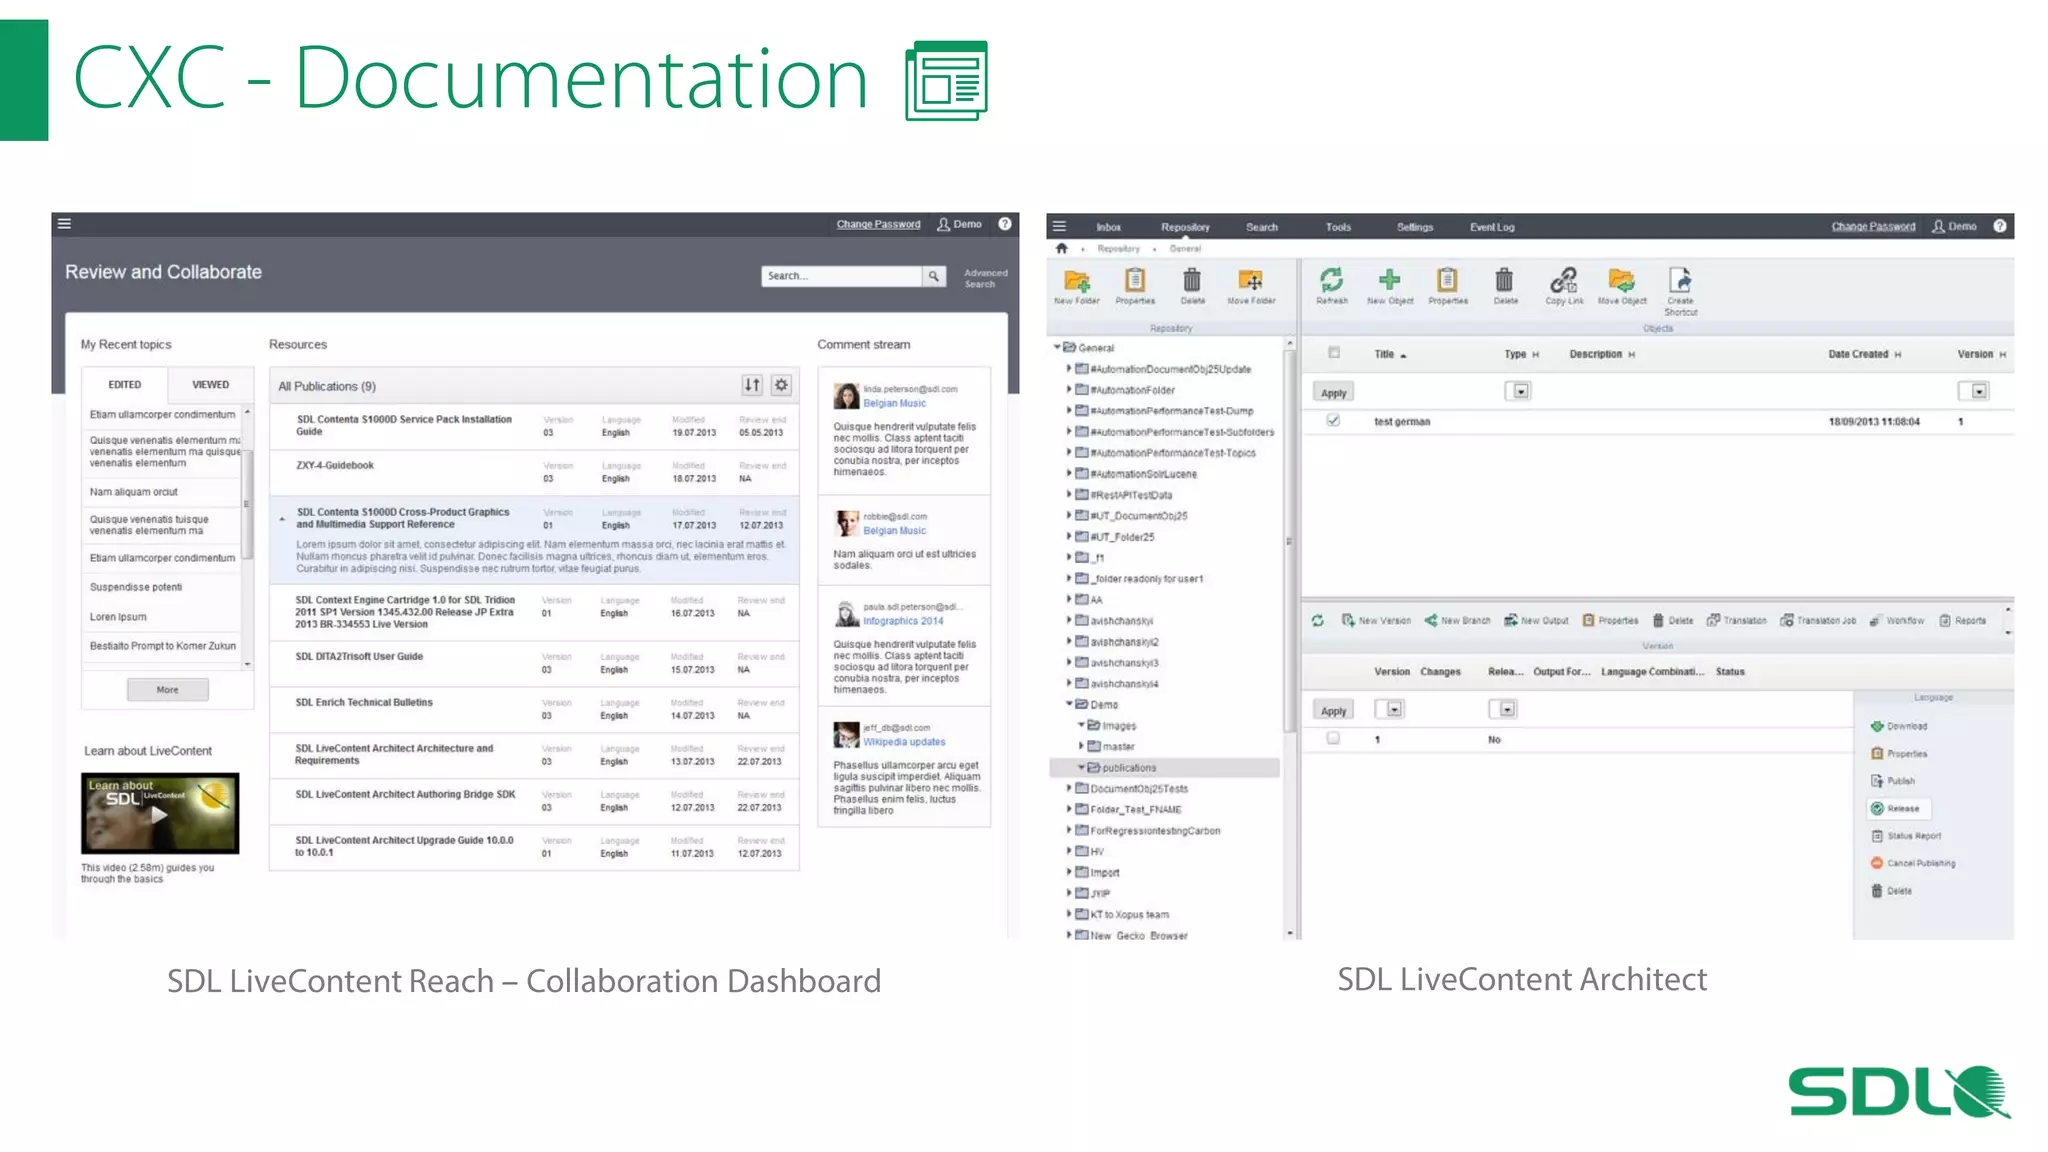Switch to the EDITED tab
This screenshot has height=1152, width=2048.
[125, 384]
